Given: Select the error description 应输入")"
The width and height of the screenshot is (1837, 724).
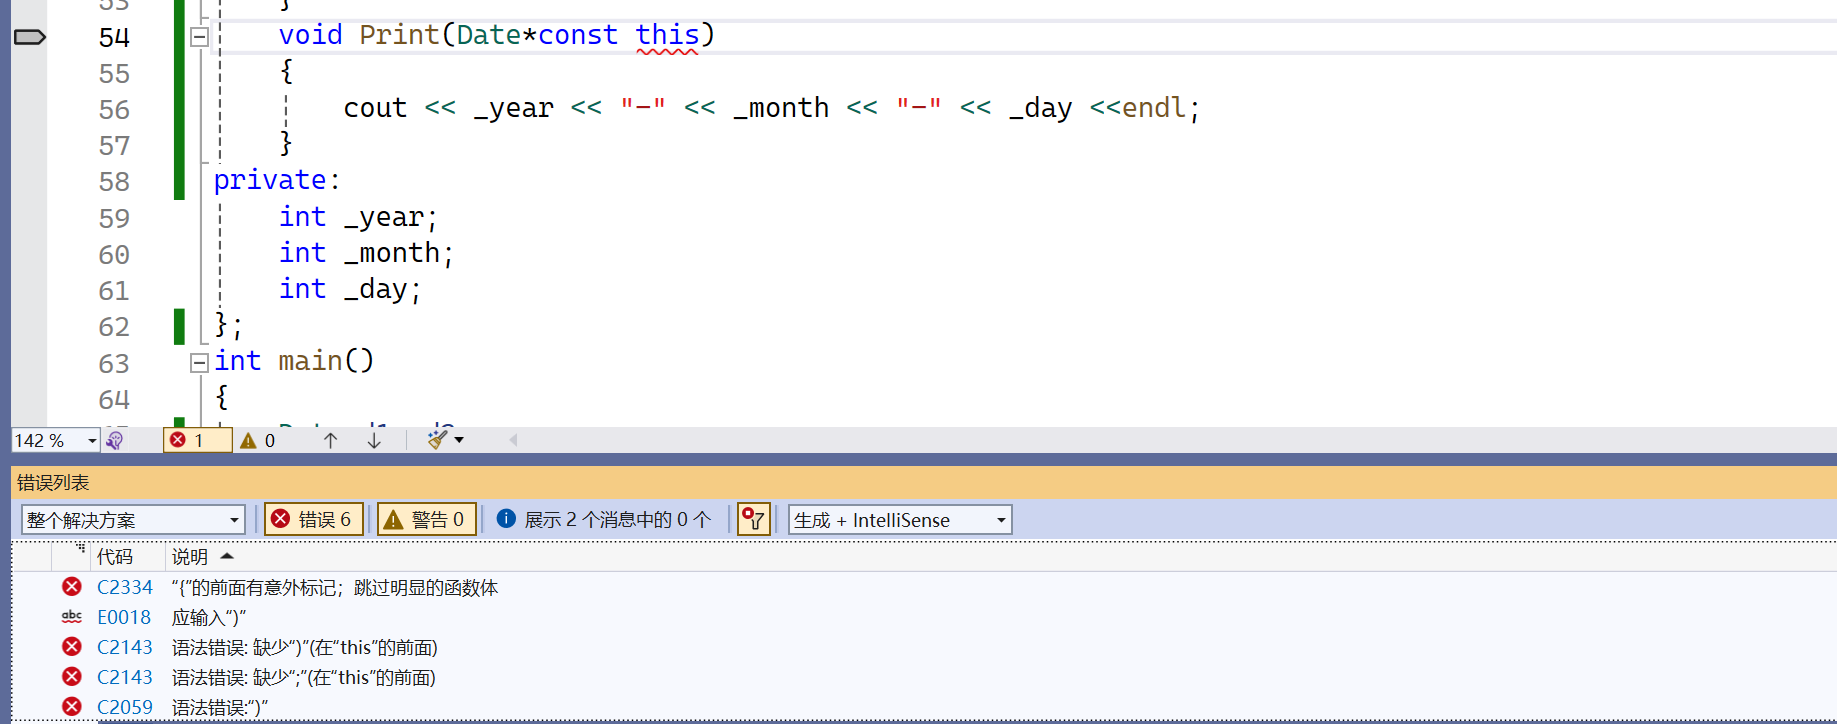Looking at the screenshot, I should click(209, 618).
